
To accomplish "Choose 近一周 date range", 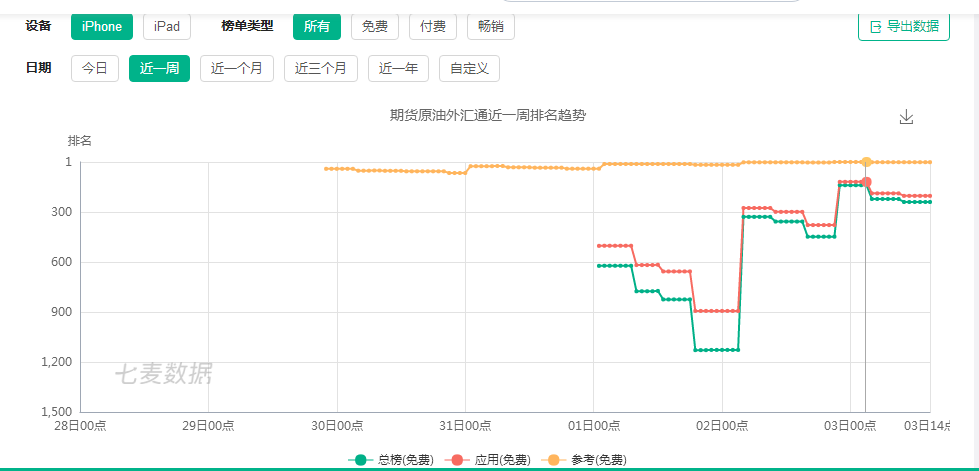I will point(159,68).
